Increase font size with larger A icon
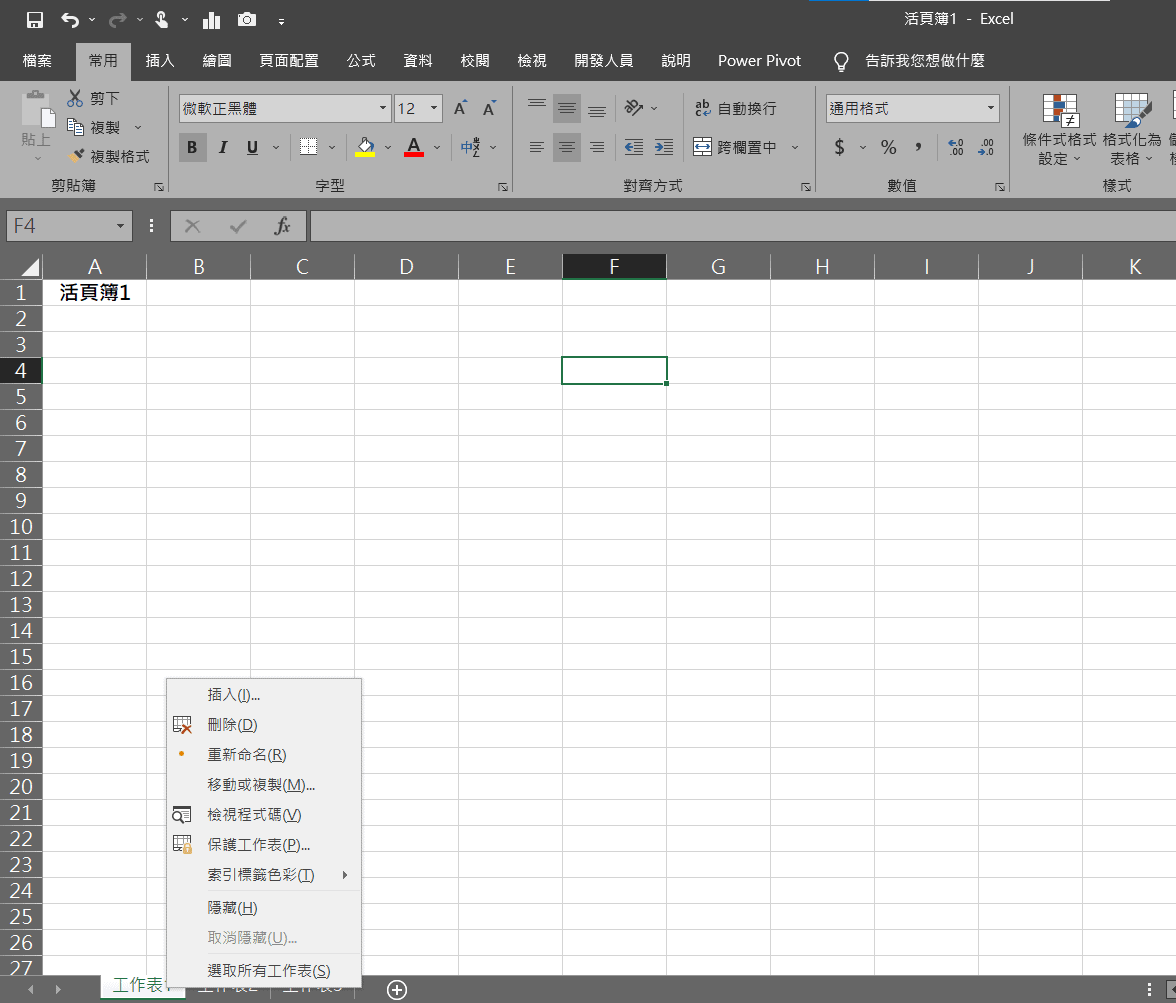Image resolution: width=1176 pixels, height=1003 pixels. (460, 108)
